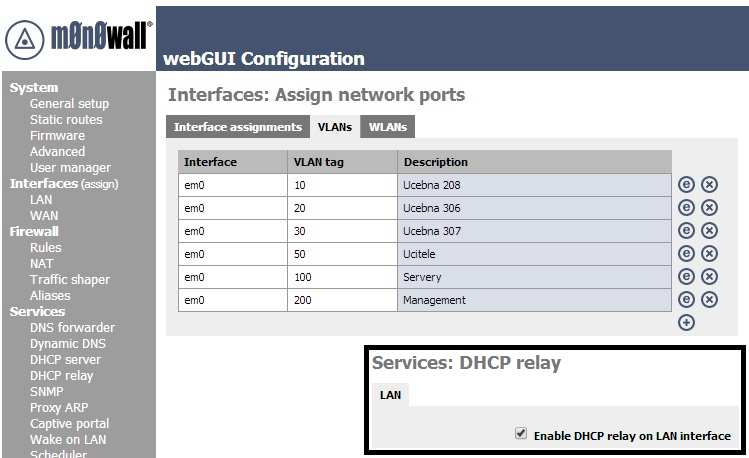Image resolution: width=749 pixels, height=458 pixels.
Task: Open the User manager page
Action: pos(70,168)
